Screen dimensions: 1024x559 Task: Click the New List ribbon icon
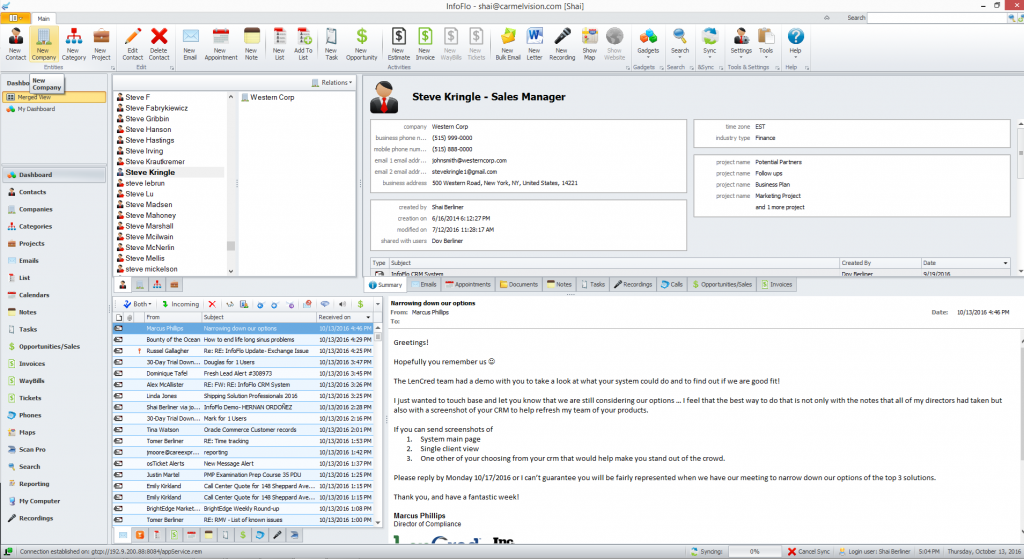tap(279, 44)
